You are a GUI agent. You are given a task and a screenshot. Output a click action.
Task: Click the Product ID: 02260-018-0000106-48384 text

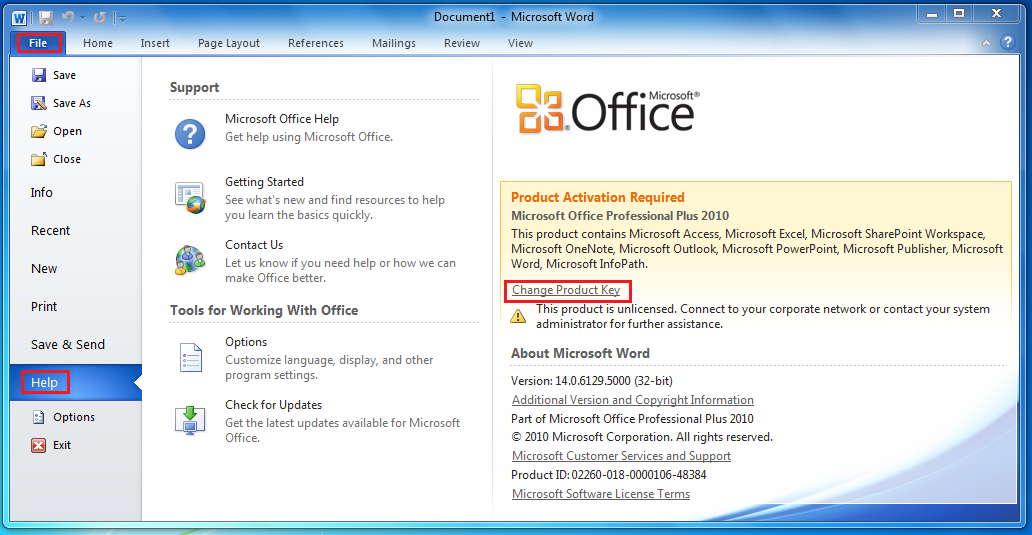tap(609, 475)
